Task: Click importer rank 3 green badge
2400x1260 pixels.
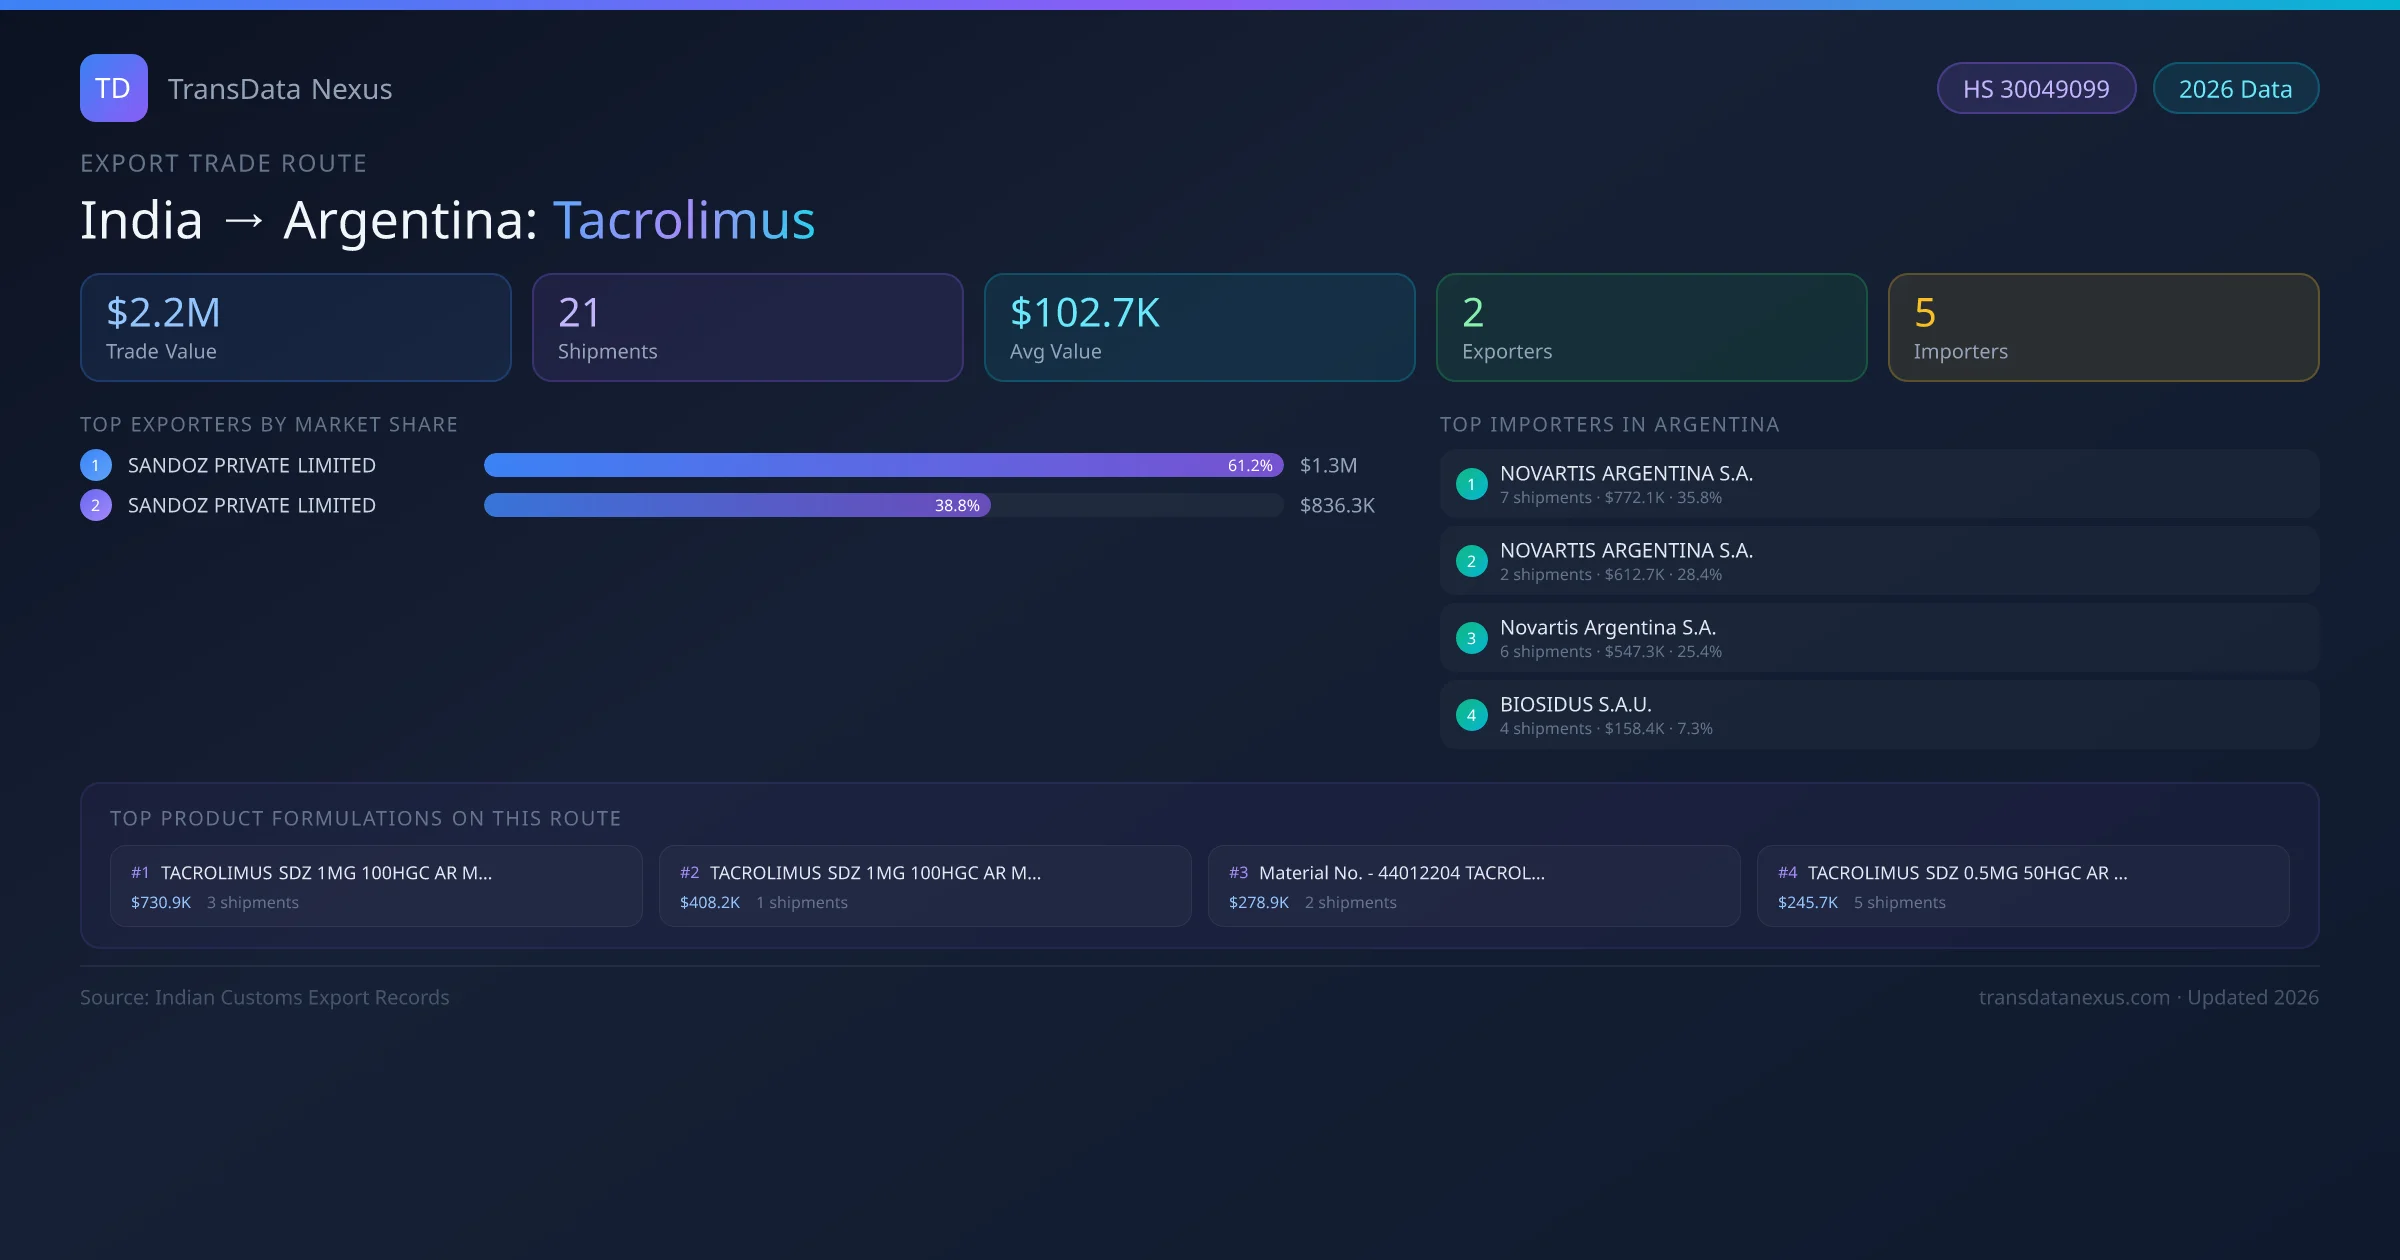Action: 1471,638
